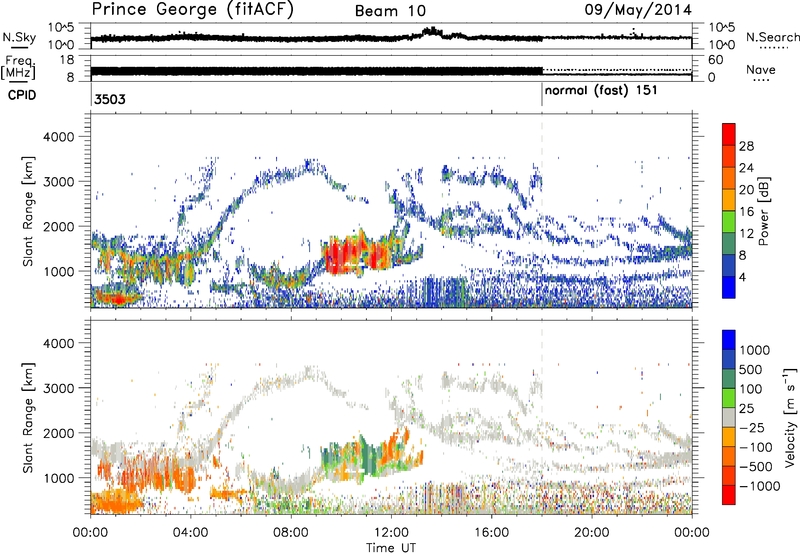Click the "28" label on the power colorbar
Screen dimensions: 800x554
coord(746,146)
